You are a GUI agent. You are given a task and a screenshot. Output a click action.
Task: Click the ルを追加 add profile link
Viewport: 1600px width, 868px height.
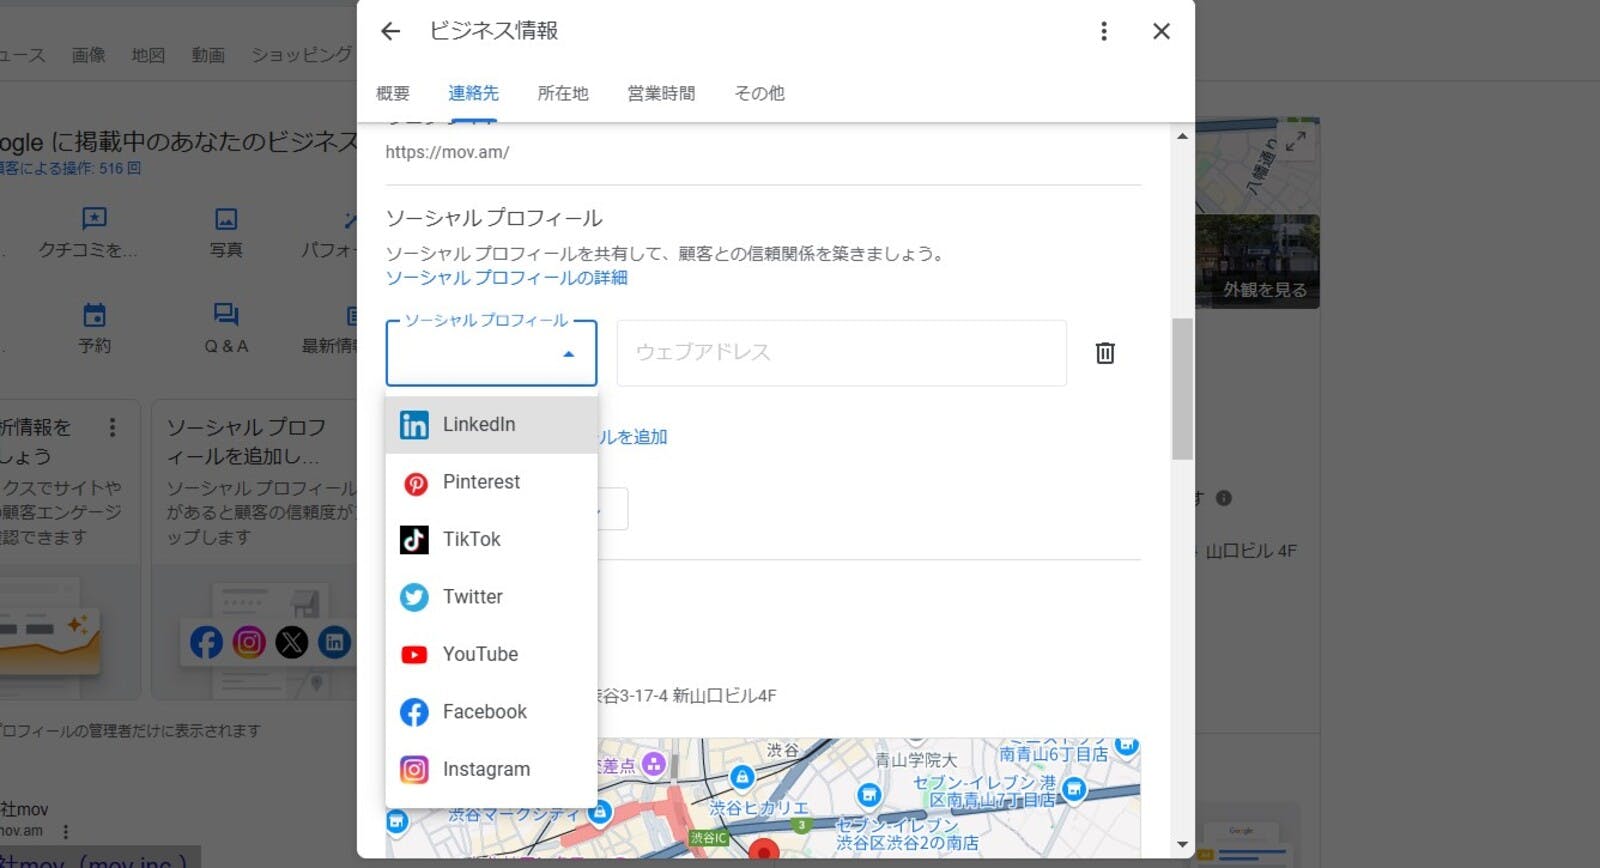pos(633,437)
